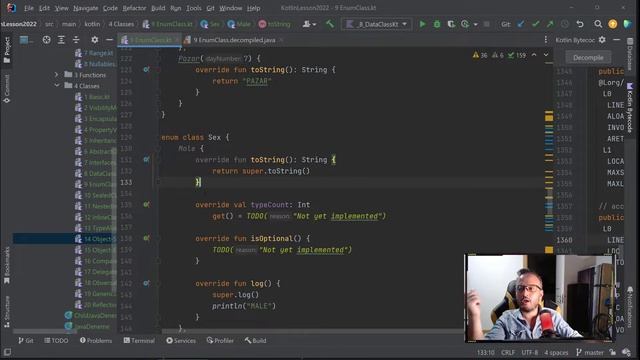640x360 pixels.
Task: Open Project panel settings gear
Action: pos(95,40)
